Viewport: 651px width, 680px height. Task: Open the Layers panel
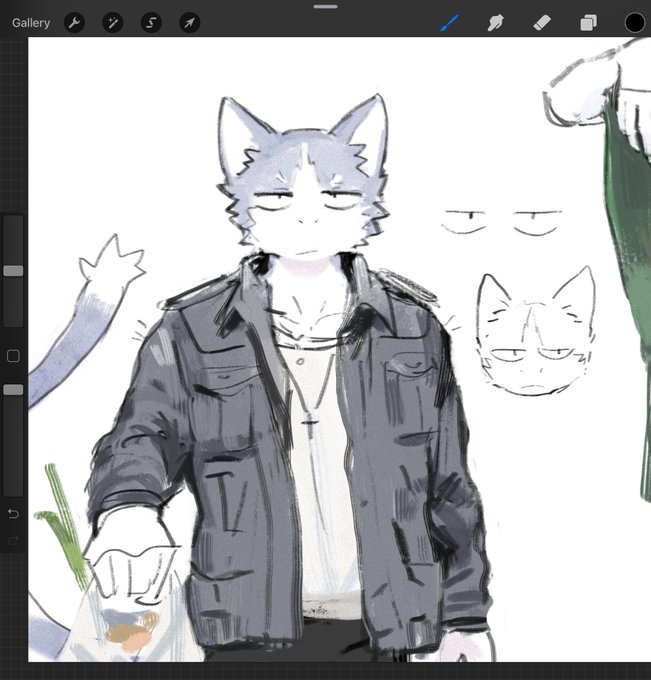[x=588, y=23]
